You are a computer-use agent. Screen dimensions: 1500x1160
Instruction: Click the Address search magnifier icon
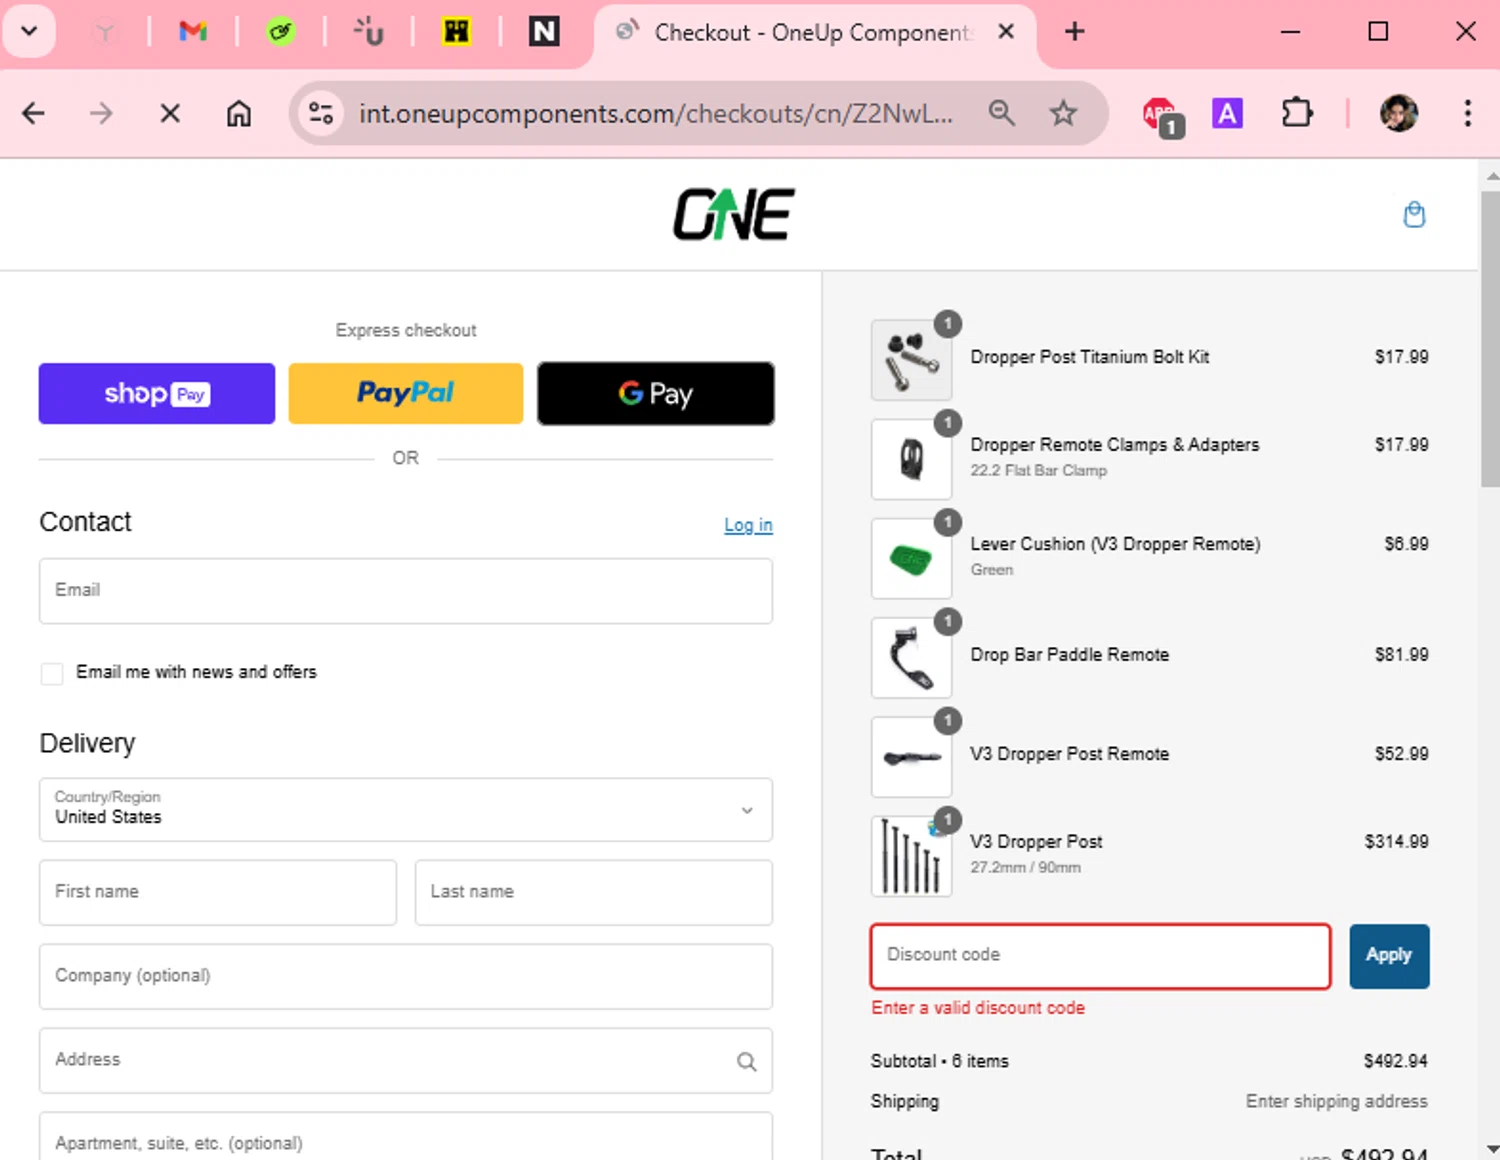point(747,1061)
